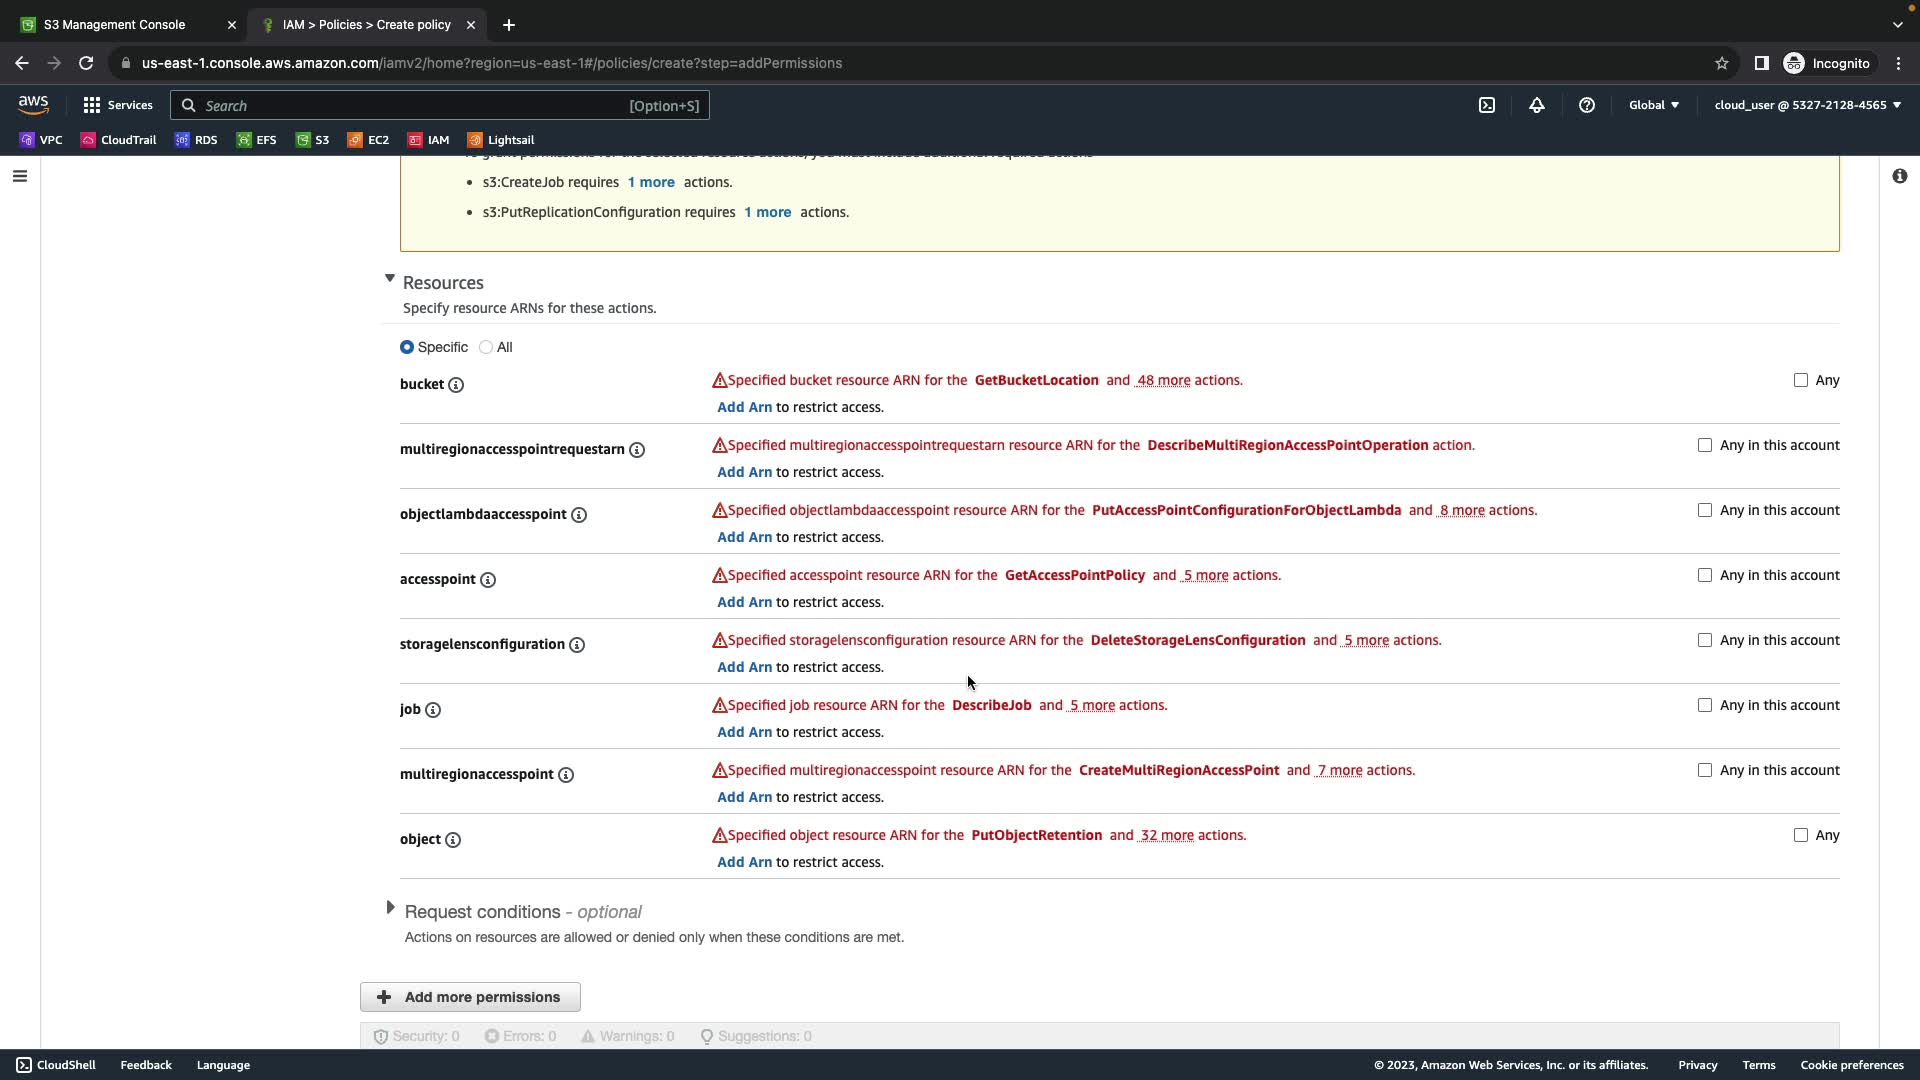Open the Global region dropdown
Image resolution: width=1920 pixels, height=1080 pixels.
[1653, 105]
